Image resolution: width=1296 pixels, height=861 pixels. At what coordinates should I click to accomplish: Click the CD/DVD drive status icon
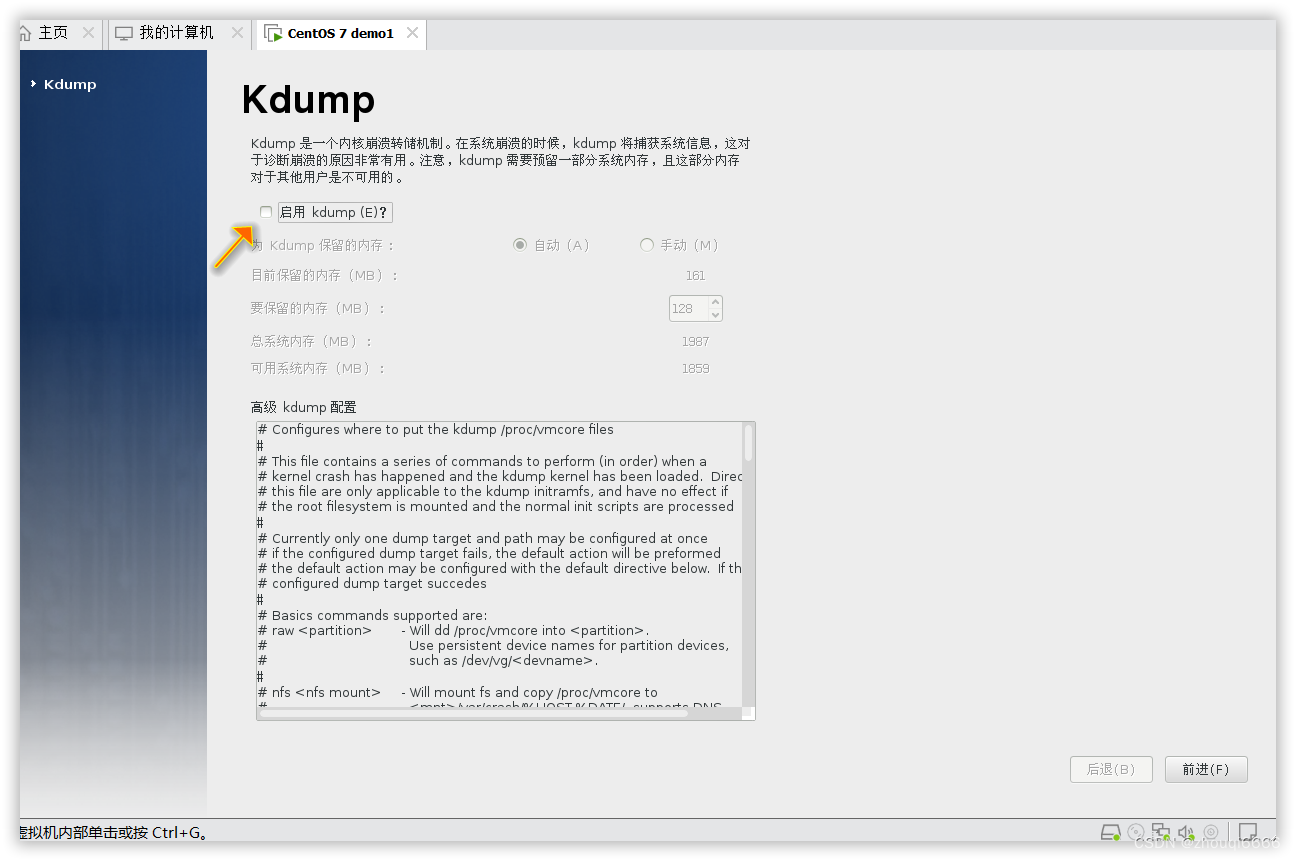1136,832
